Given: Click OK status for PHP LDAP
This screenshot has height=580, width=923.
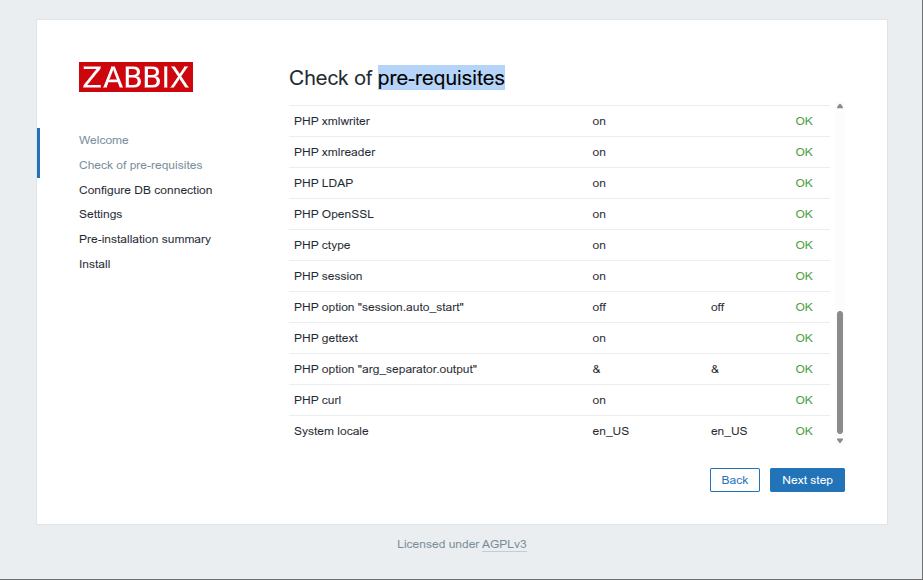Looking at the screenshot, I should [804, 183].
